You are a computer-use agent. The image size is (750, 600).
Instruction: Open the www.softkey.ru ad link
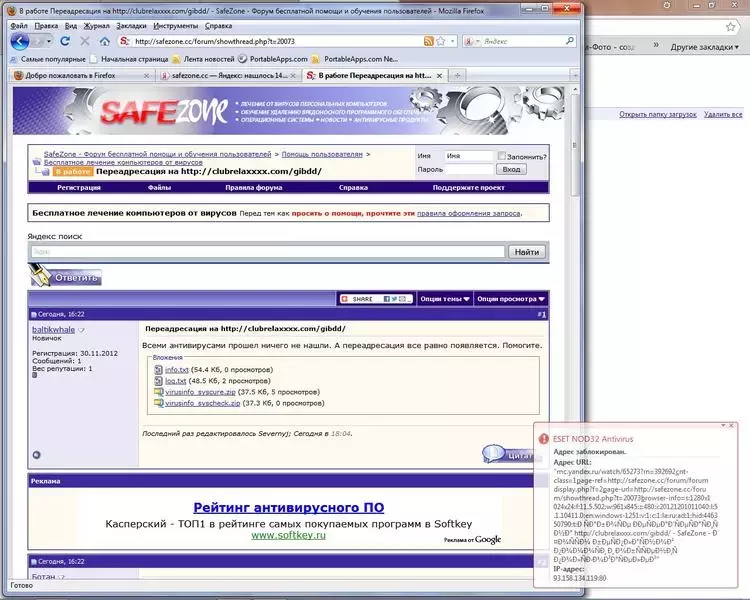[288, 535]
